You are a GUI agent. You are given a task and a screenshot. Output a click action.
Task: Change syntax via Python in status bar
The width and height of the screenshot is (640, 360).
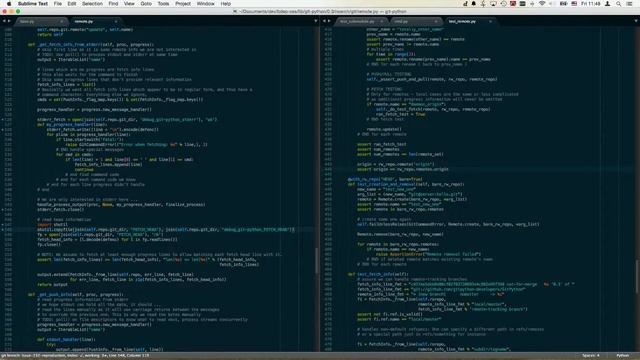coord(622,356)
